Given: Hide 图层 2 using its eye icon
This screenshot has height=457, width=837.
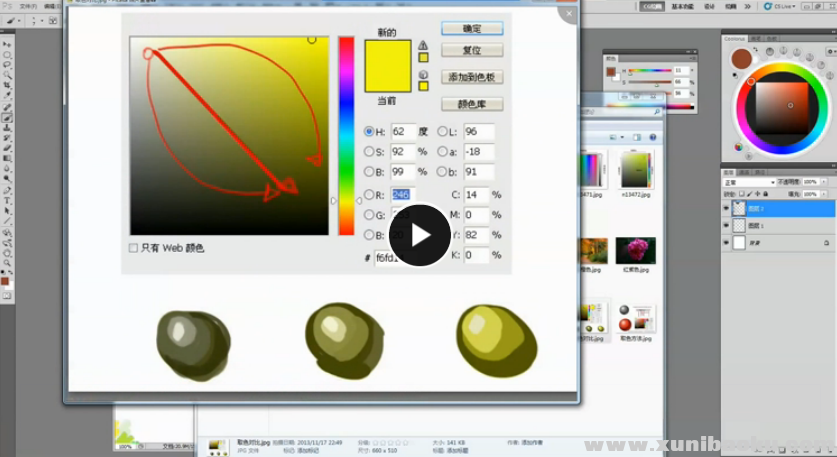Looking at the screenshot, I should 726,209.
